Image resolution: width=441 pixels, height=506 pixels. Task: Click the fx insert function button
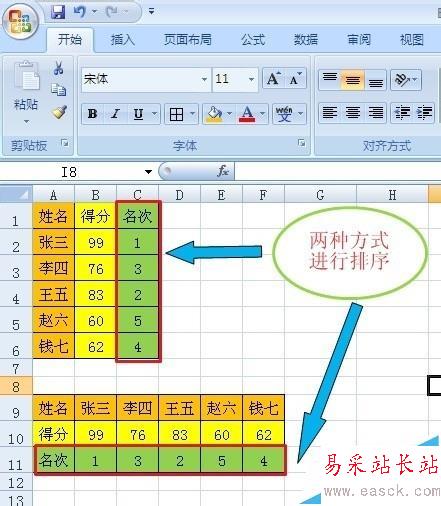pyautogui.click(x=223, y=171)
